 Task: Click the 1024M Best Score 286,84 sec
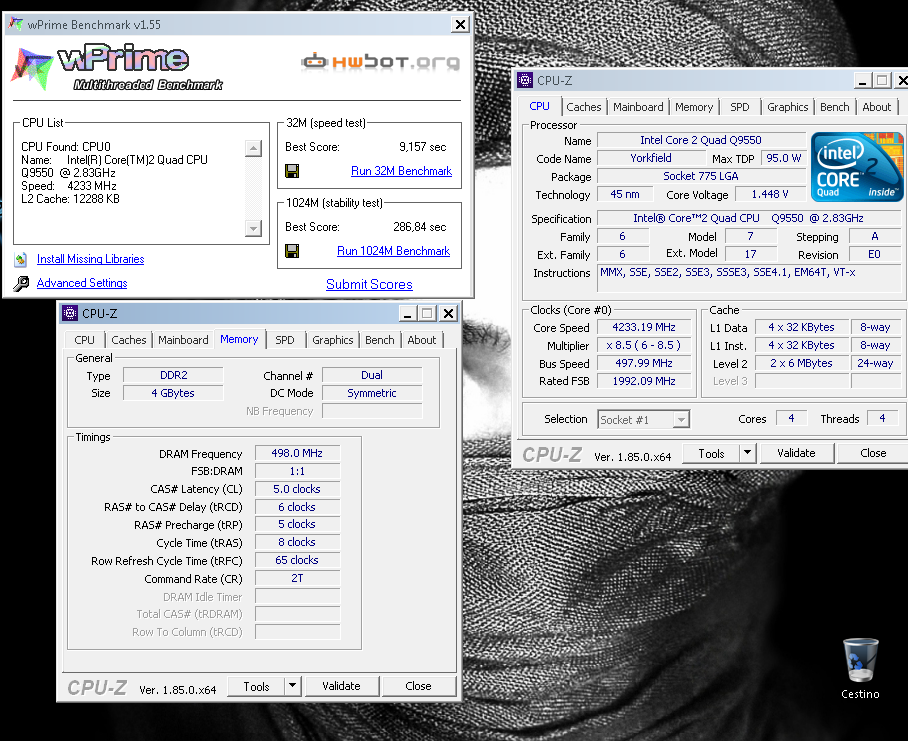(419, 227)
